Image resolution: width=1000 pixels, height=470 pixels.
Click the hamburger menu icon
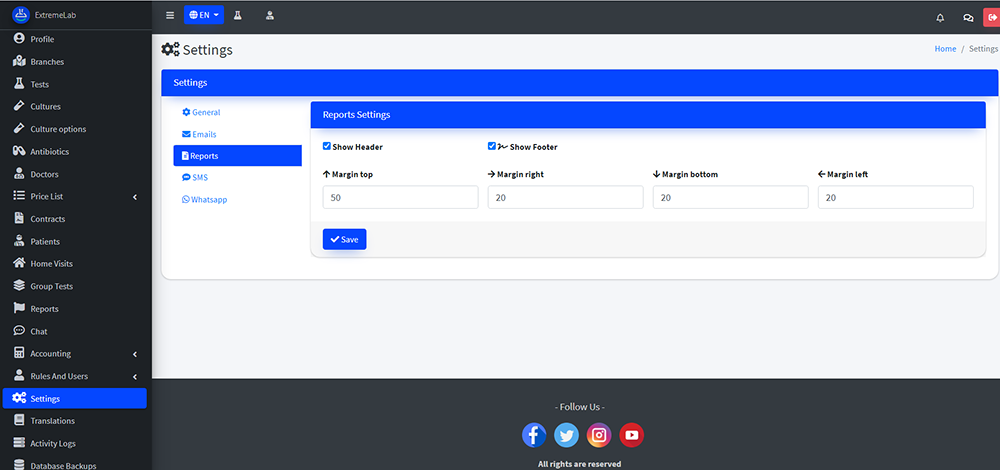pyautogui.click(x=170, y=16)
